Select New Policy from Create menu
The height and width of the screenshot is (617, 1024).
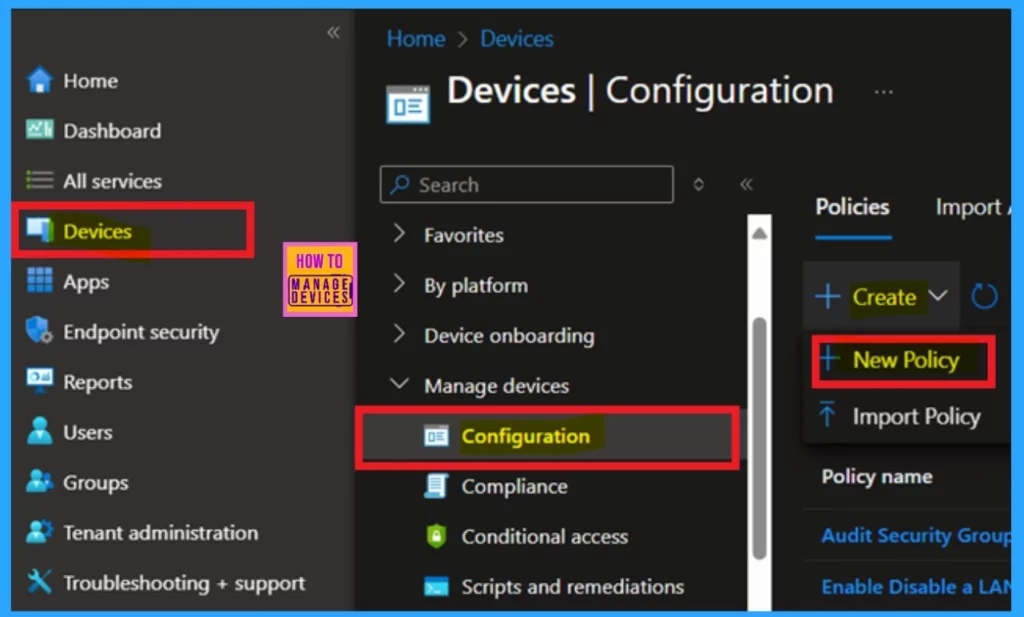(904, 360)
